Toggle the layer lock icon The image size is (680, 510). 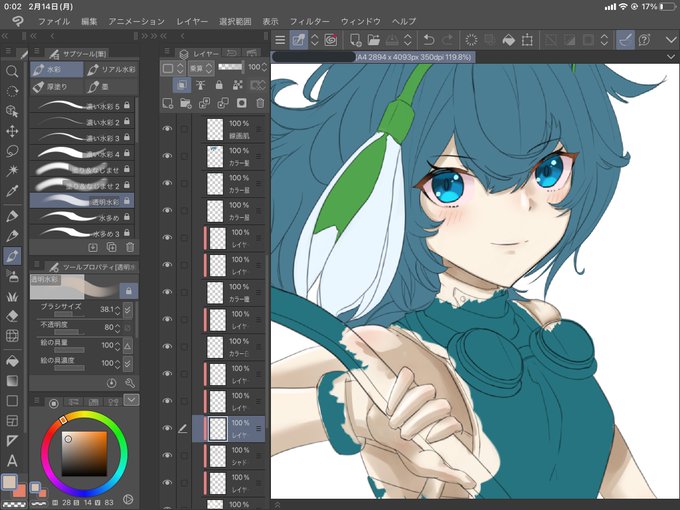[219, 85]
